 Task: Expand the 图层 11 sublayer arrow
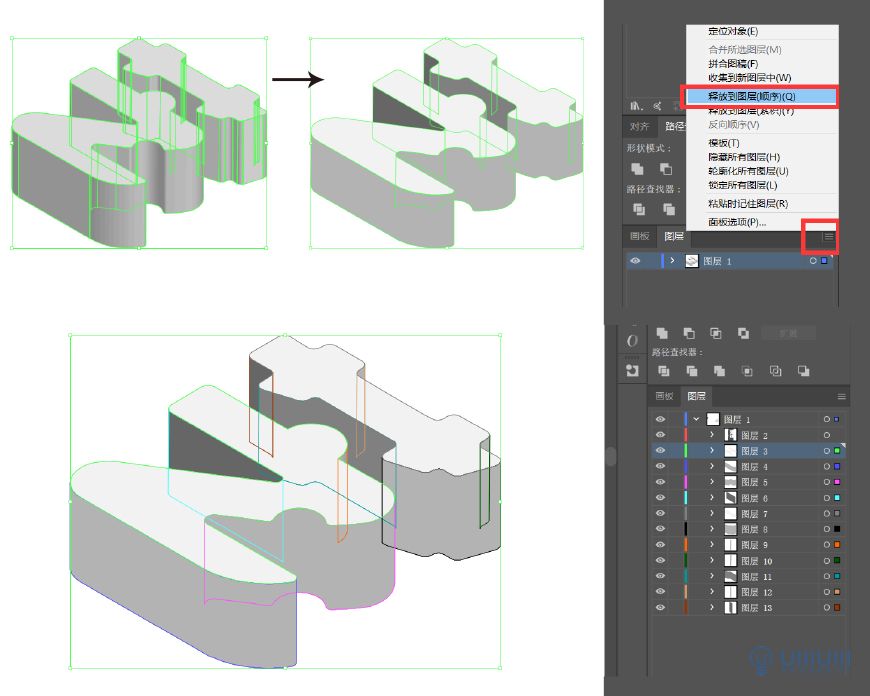[x=712, y=576]
